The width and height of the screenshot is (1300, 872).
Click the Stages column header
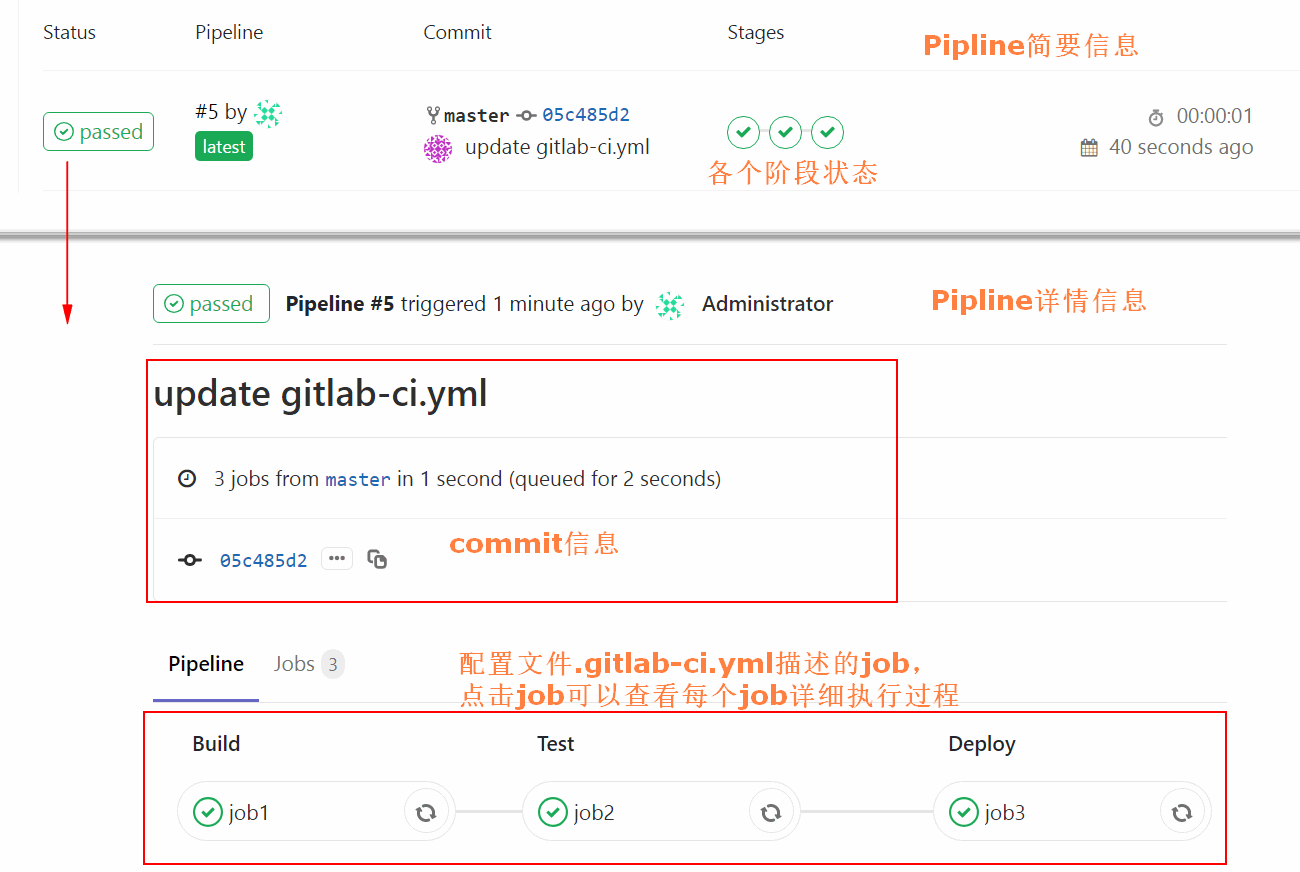[x=756, y=32]
